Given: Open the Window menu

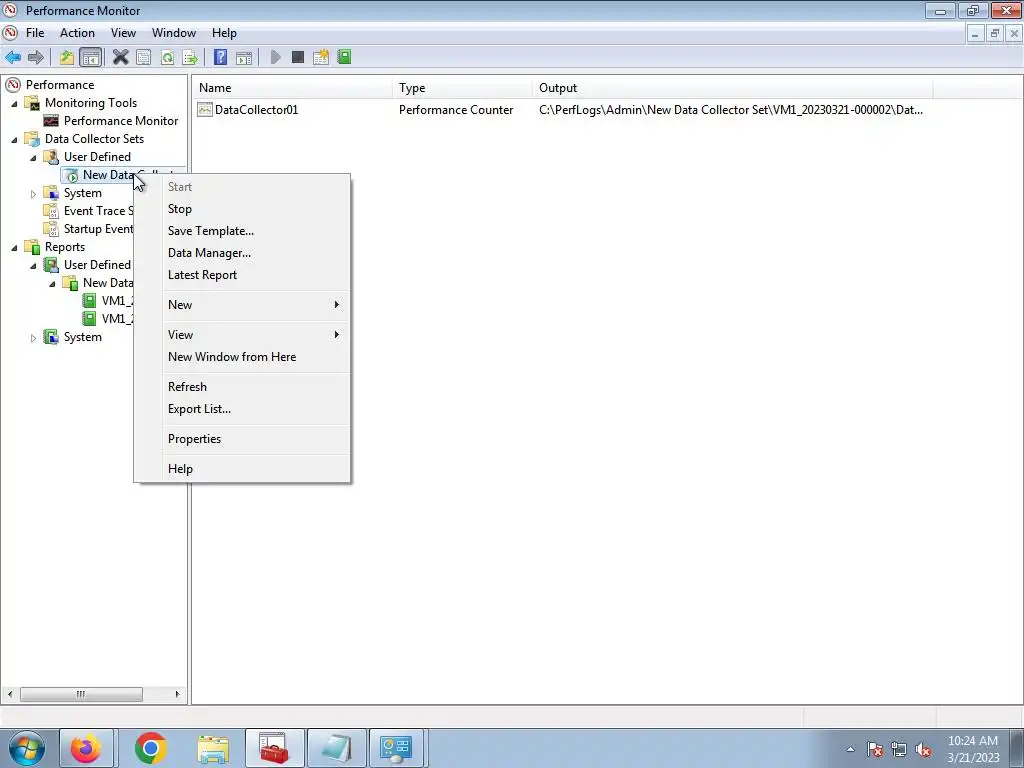Looking at the screenshot, I should pos(174,33).
